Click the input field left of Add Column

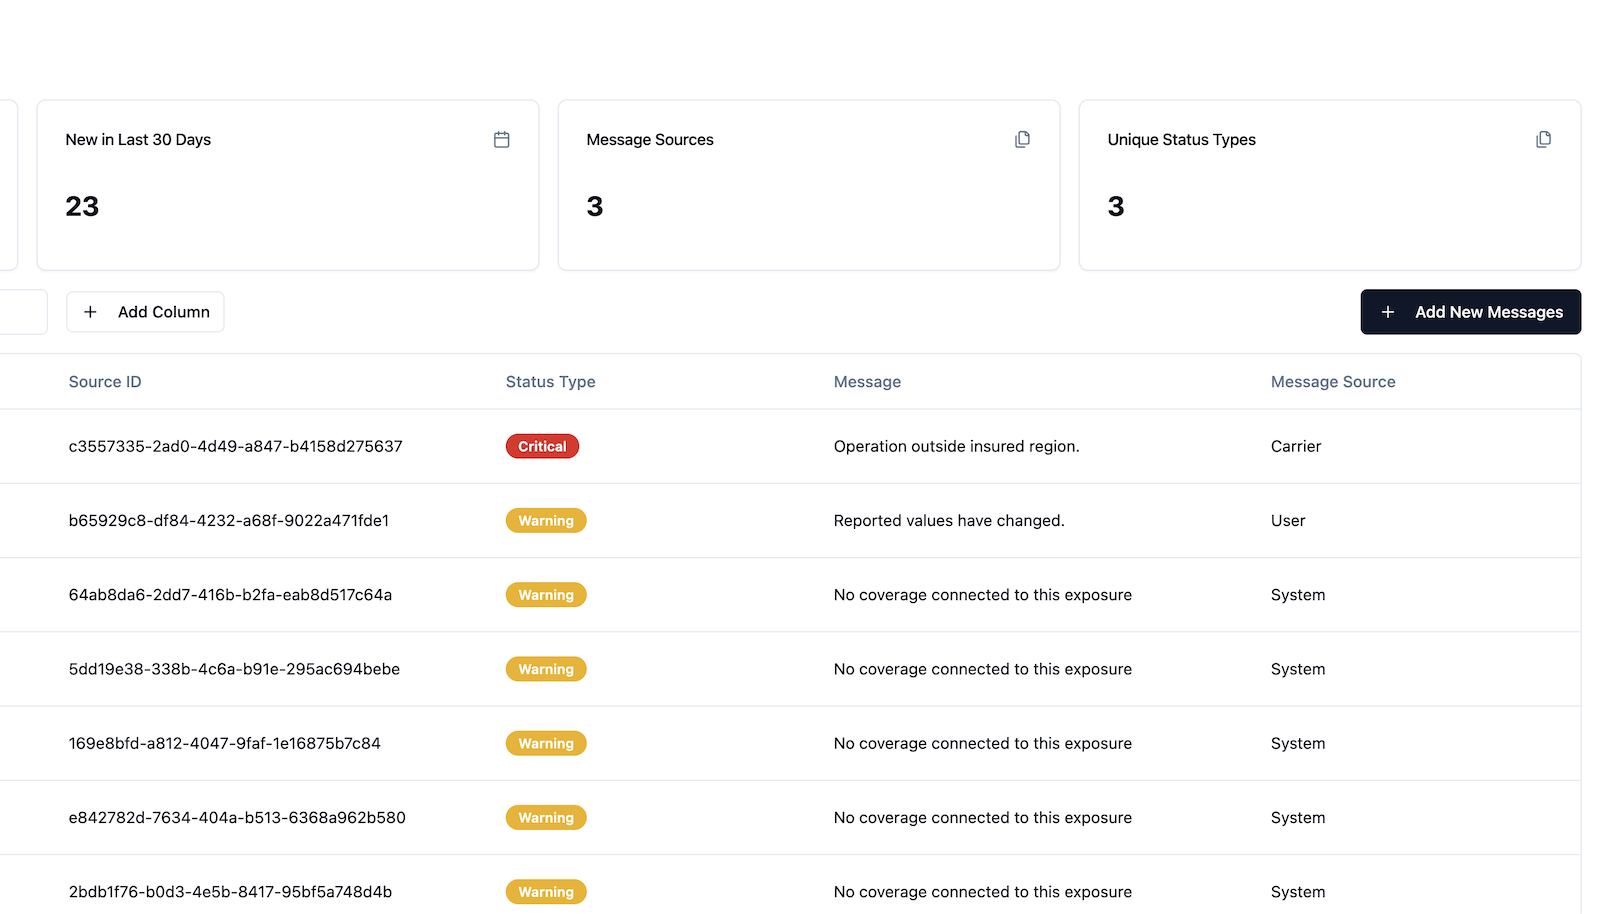click(x=22, y=312)
